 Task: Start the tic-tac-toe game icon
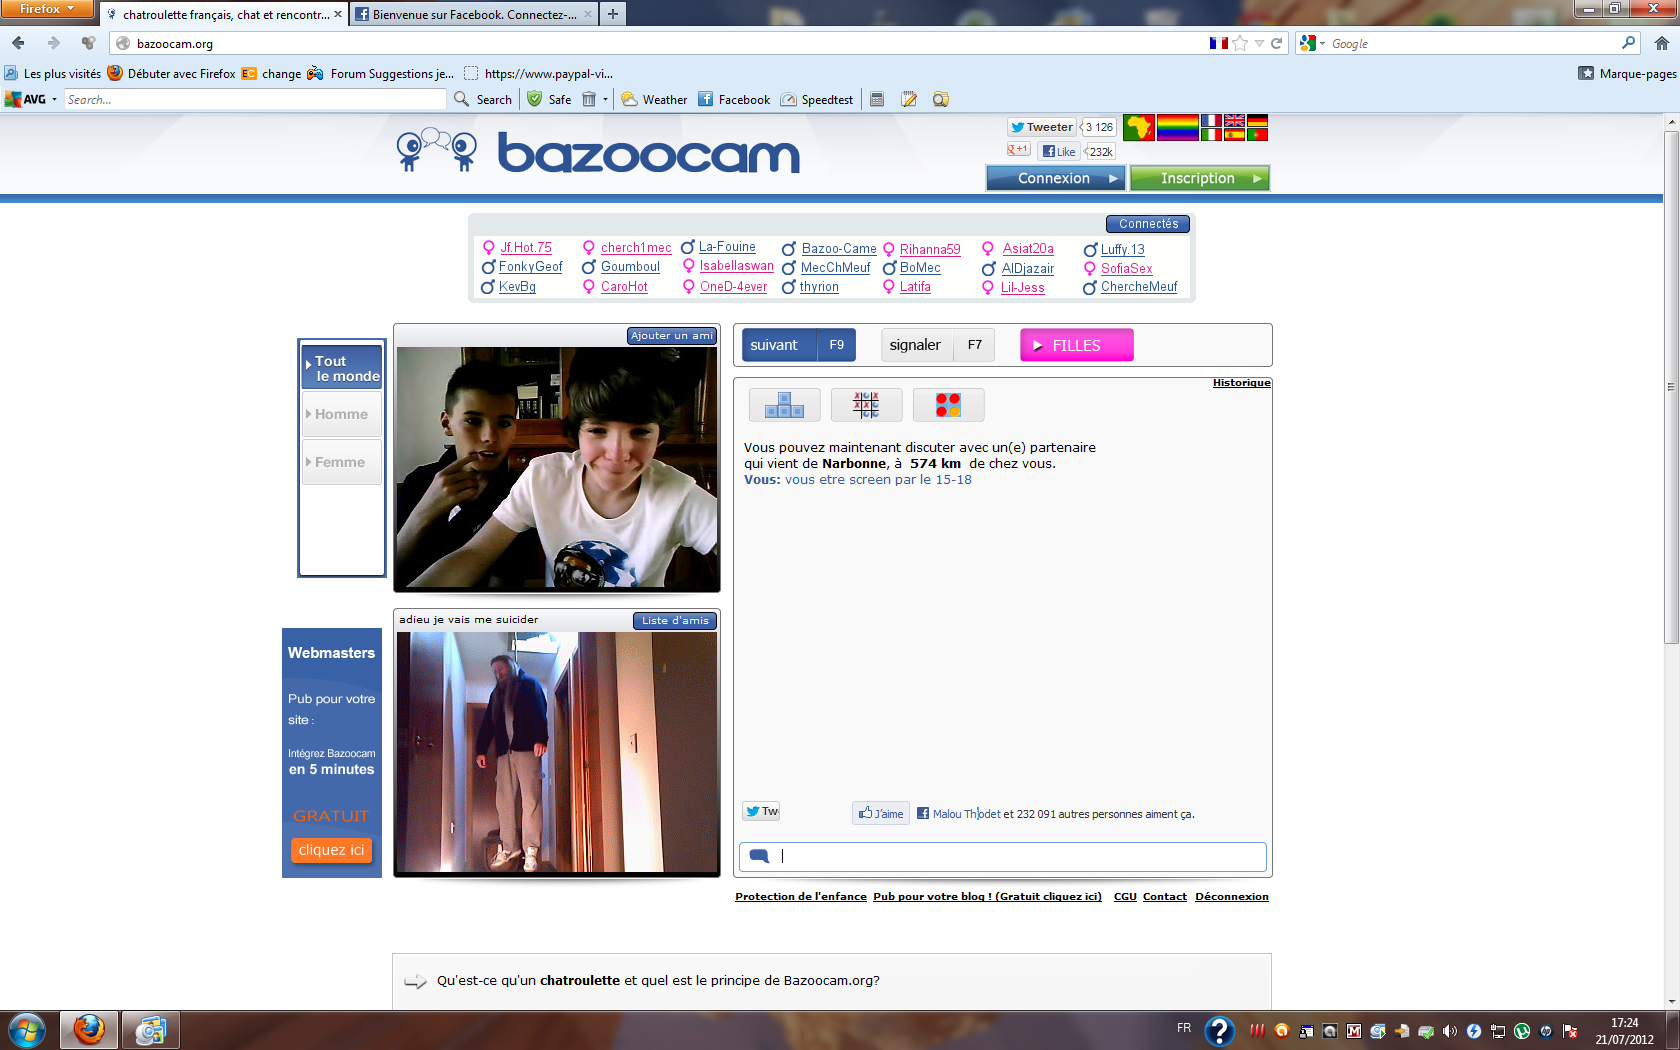tap(866, 405)
